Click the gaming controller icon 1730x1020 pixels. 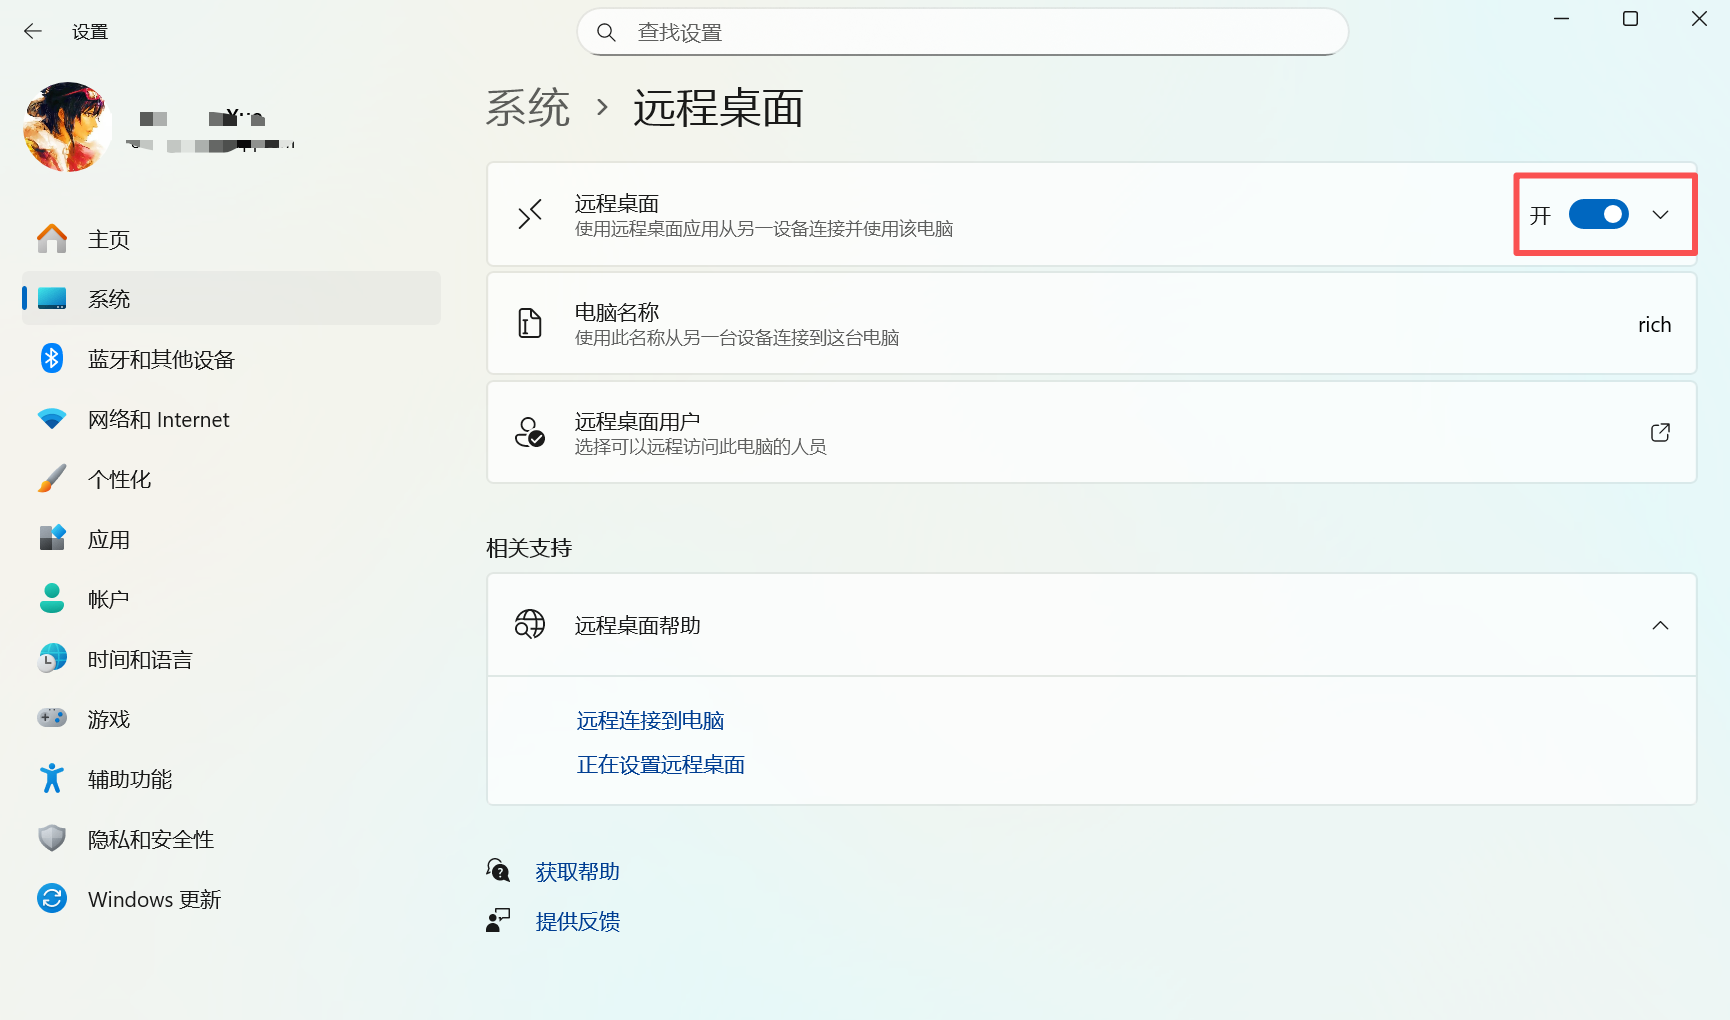pos(52,719)
